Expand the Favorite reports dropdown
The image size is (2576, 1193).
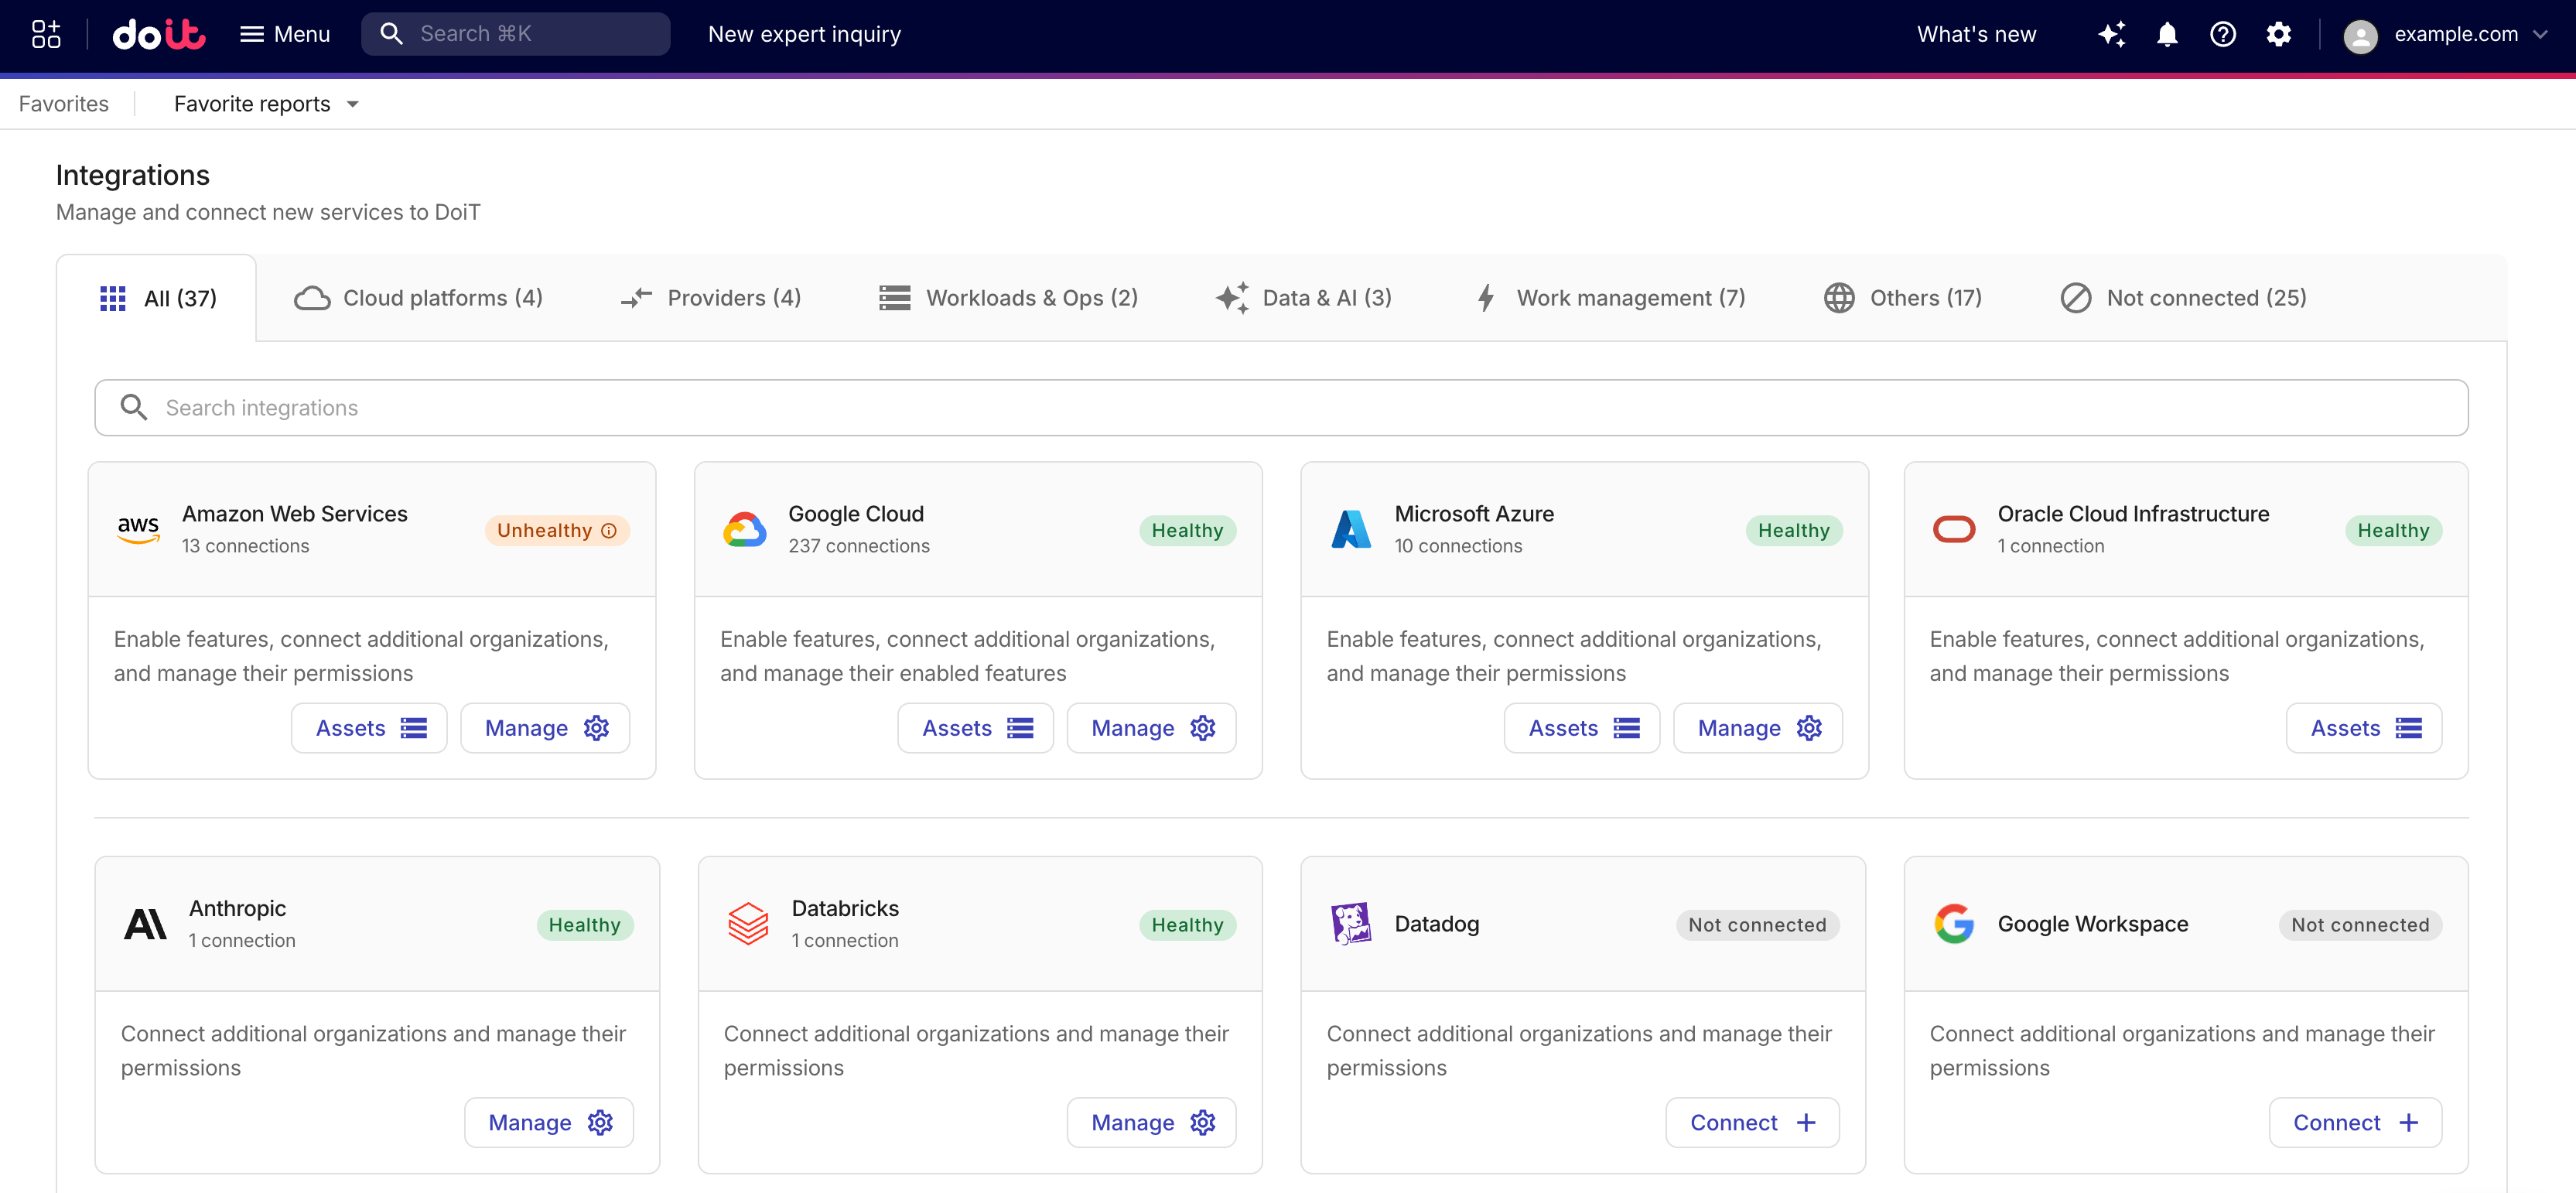pyautogui.click(x=266, y=104)
